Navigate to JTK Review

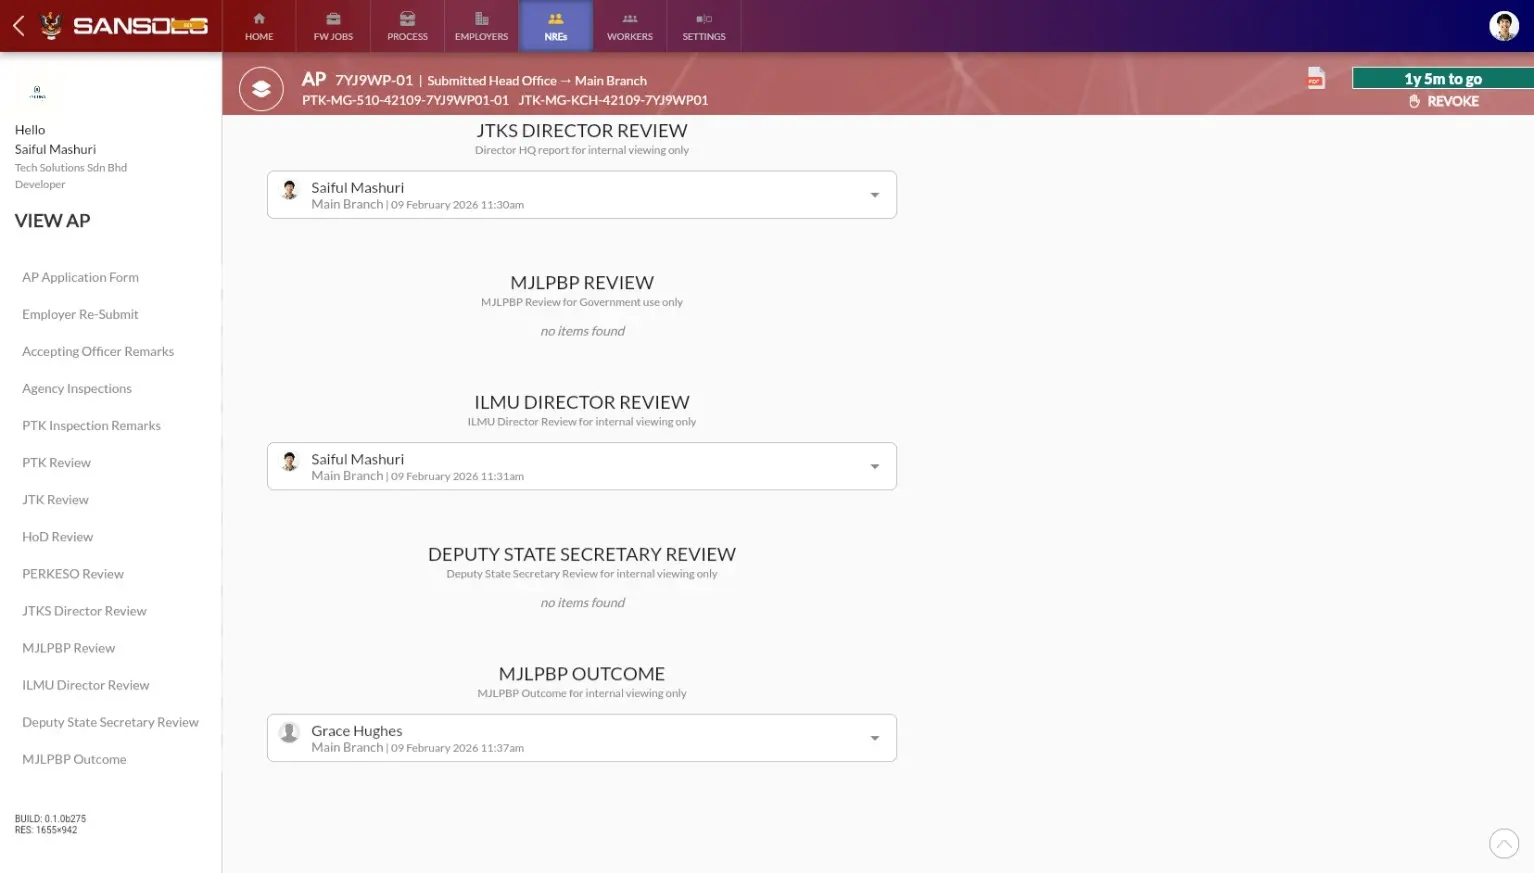[55, 499]
